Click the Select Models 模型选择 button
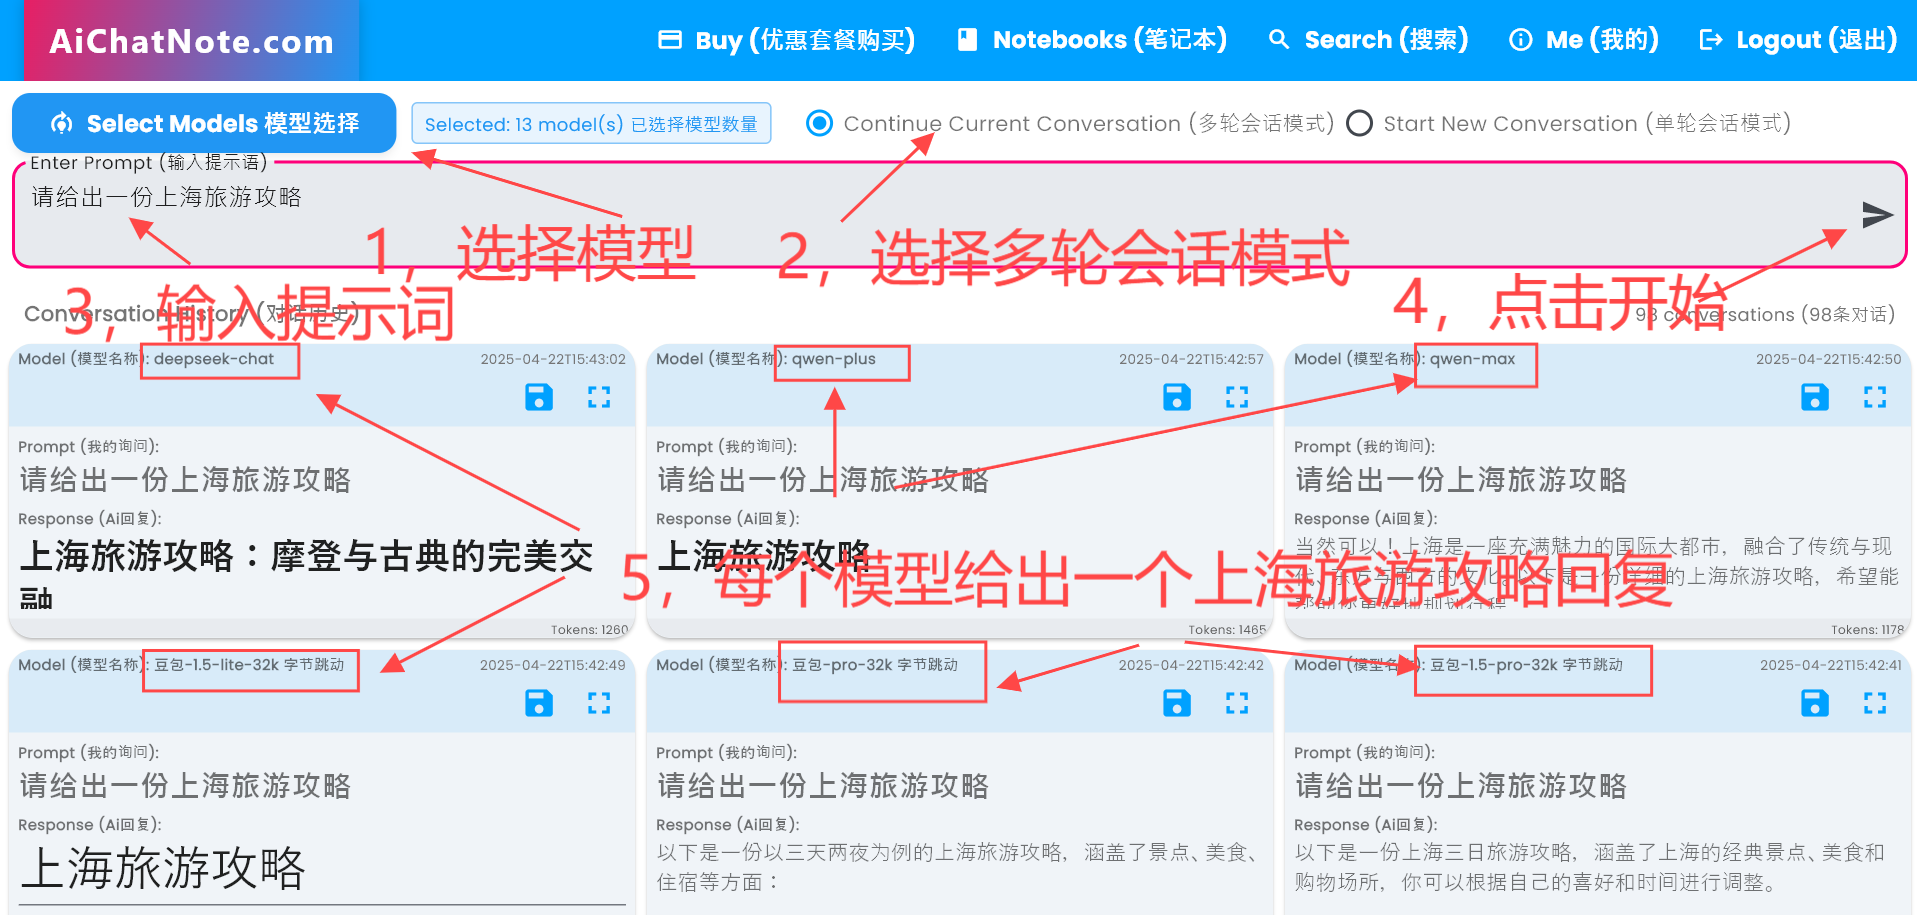Image resolution: width=1917 pixels, height=915 pixels. click(204, 123)
